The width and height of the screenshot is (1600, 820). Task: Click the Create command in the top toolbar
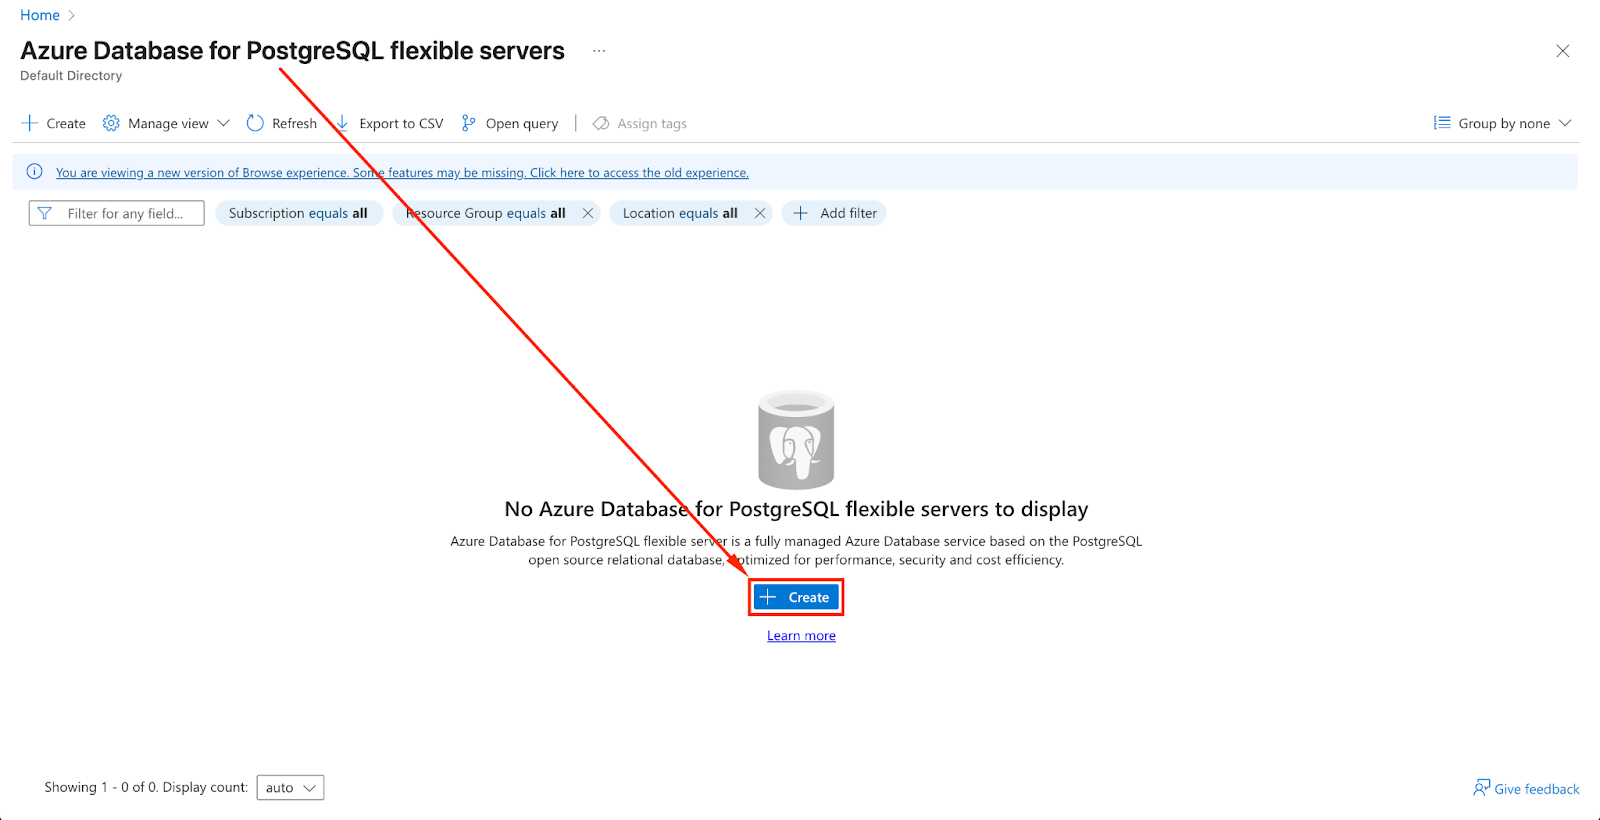[x=54, y=123]
